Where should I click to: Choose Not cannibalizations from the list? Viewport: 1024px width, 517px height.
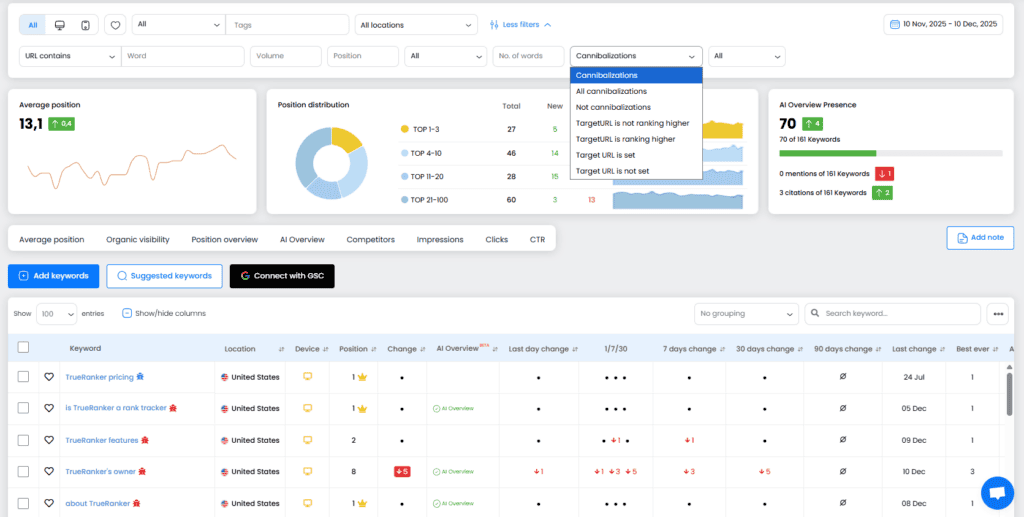point(613,107)
